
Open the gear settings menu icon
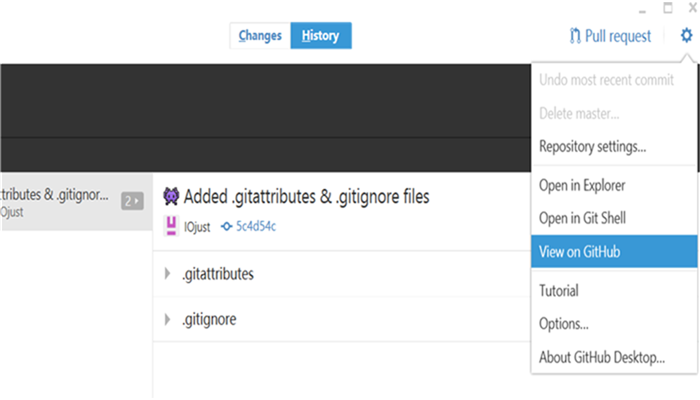pos(686,35)
